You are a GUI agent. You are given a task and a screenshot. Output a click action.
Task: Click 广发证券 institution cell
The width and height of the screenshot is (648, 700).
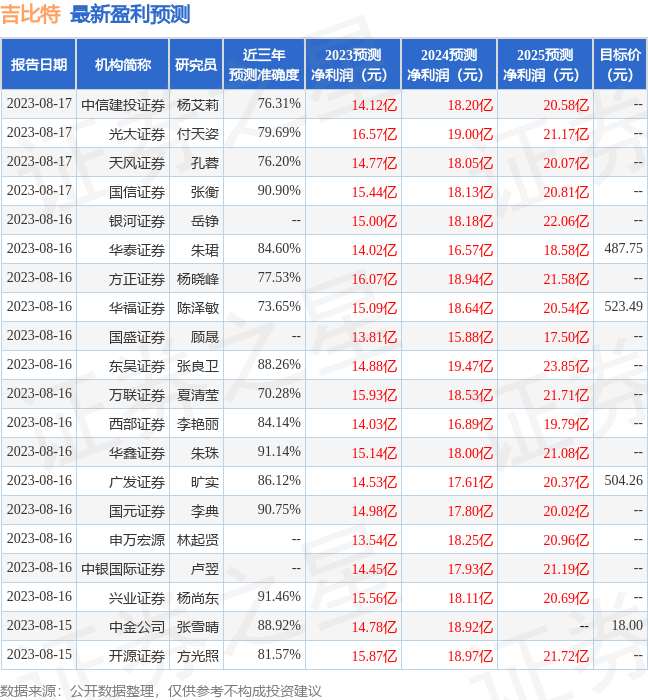[x=137, y=483]
